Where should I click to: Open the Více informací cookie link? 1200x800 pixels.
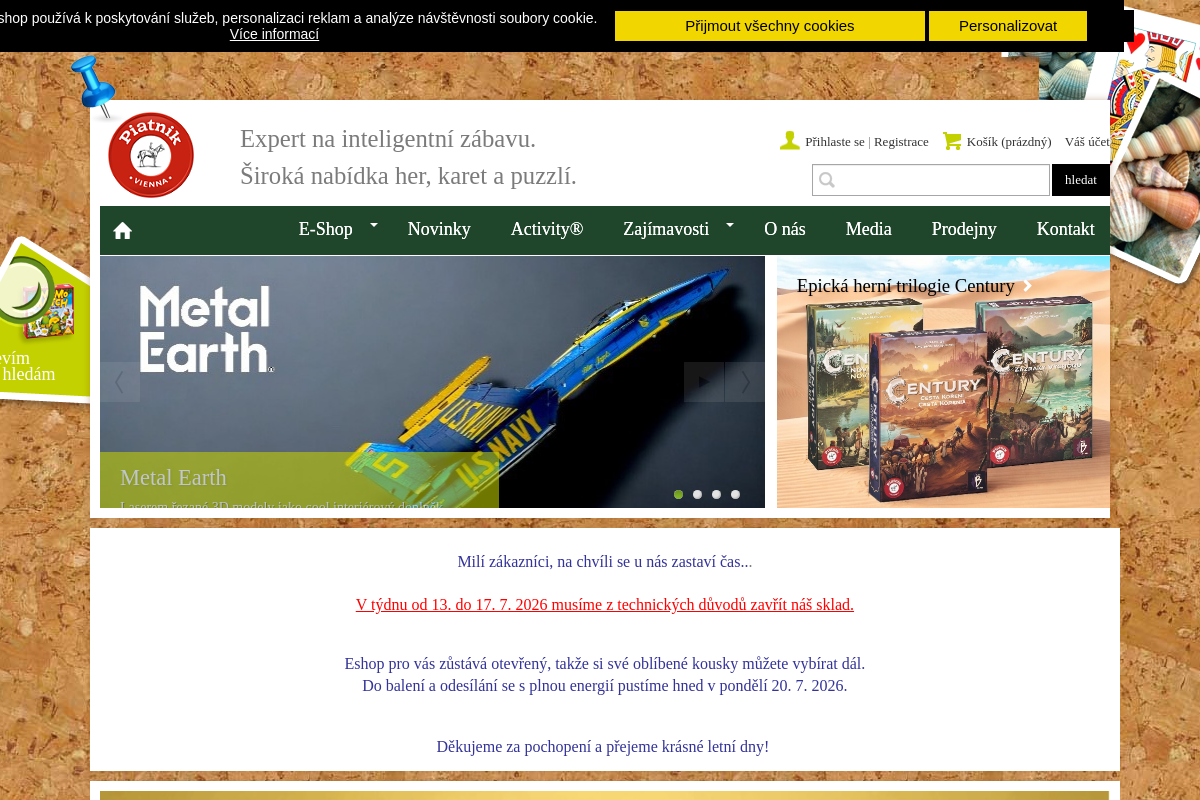(x=274, y=34)
